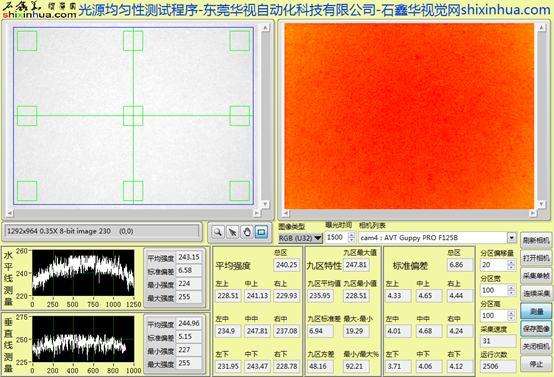Decrement 分区高 with down arrow

click(x=511, y=318)
